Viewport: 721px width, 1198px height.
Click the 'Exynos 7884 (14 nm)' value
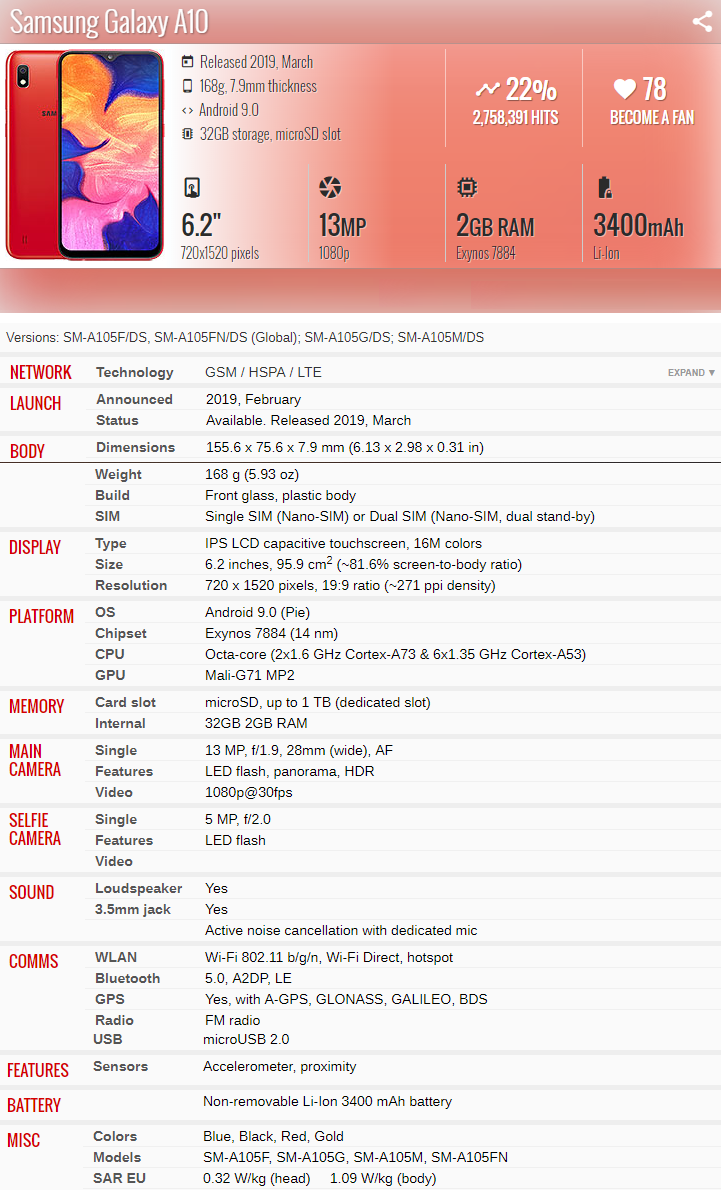point(271,633)
